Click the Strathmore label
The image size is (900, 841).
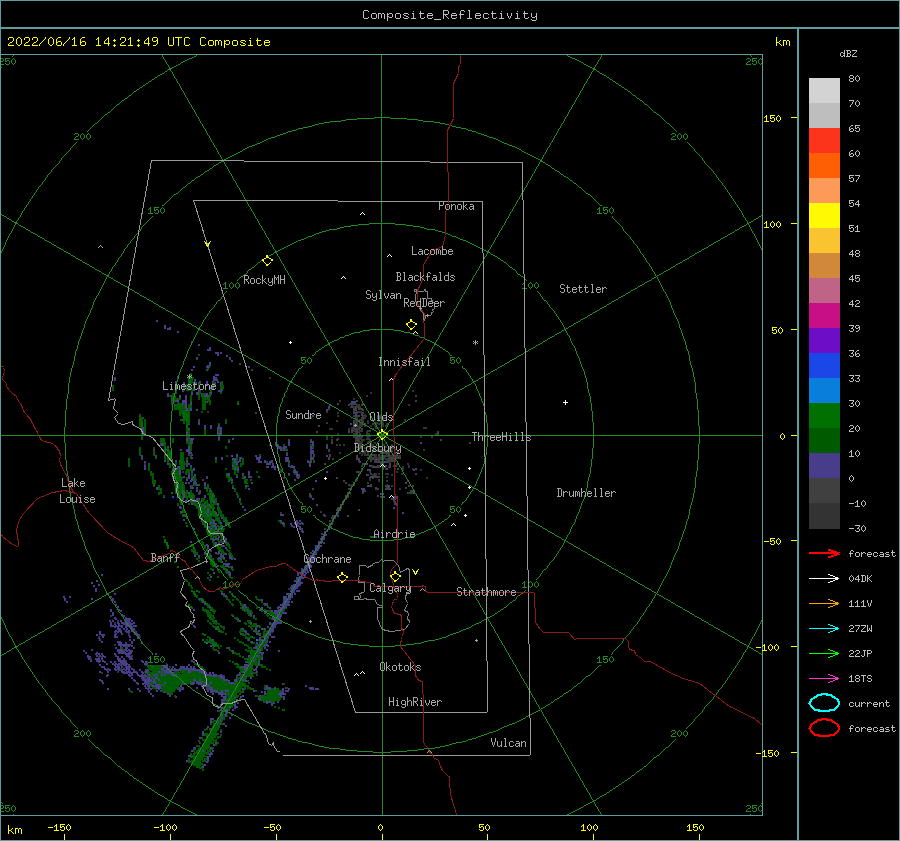(x=486, y=592)
